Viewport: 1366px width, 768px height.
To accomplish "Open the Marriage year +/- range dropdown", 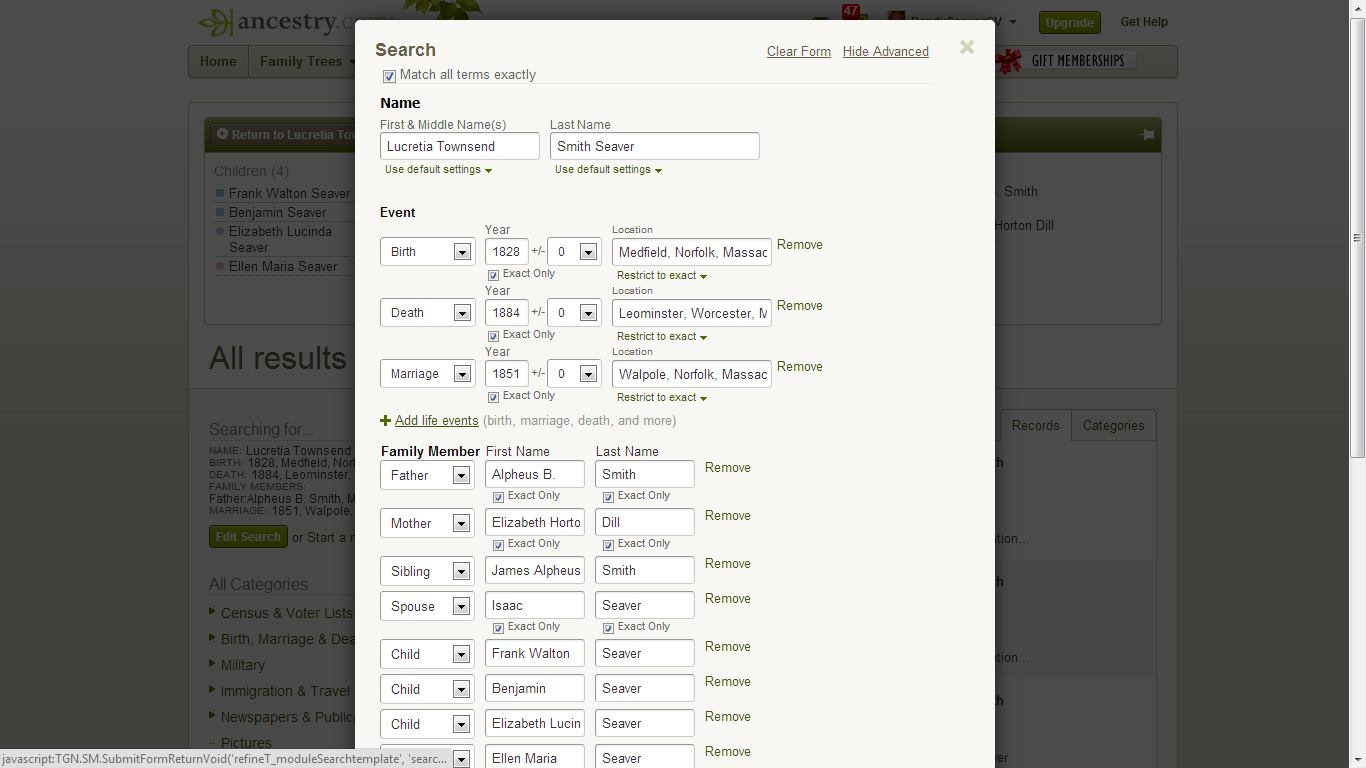I will [574, 374].
